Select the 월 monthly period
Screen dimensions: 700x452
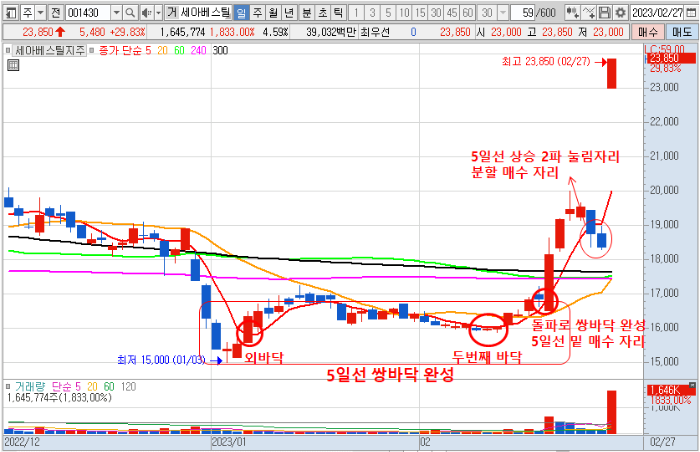point(273,13)
